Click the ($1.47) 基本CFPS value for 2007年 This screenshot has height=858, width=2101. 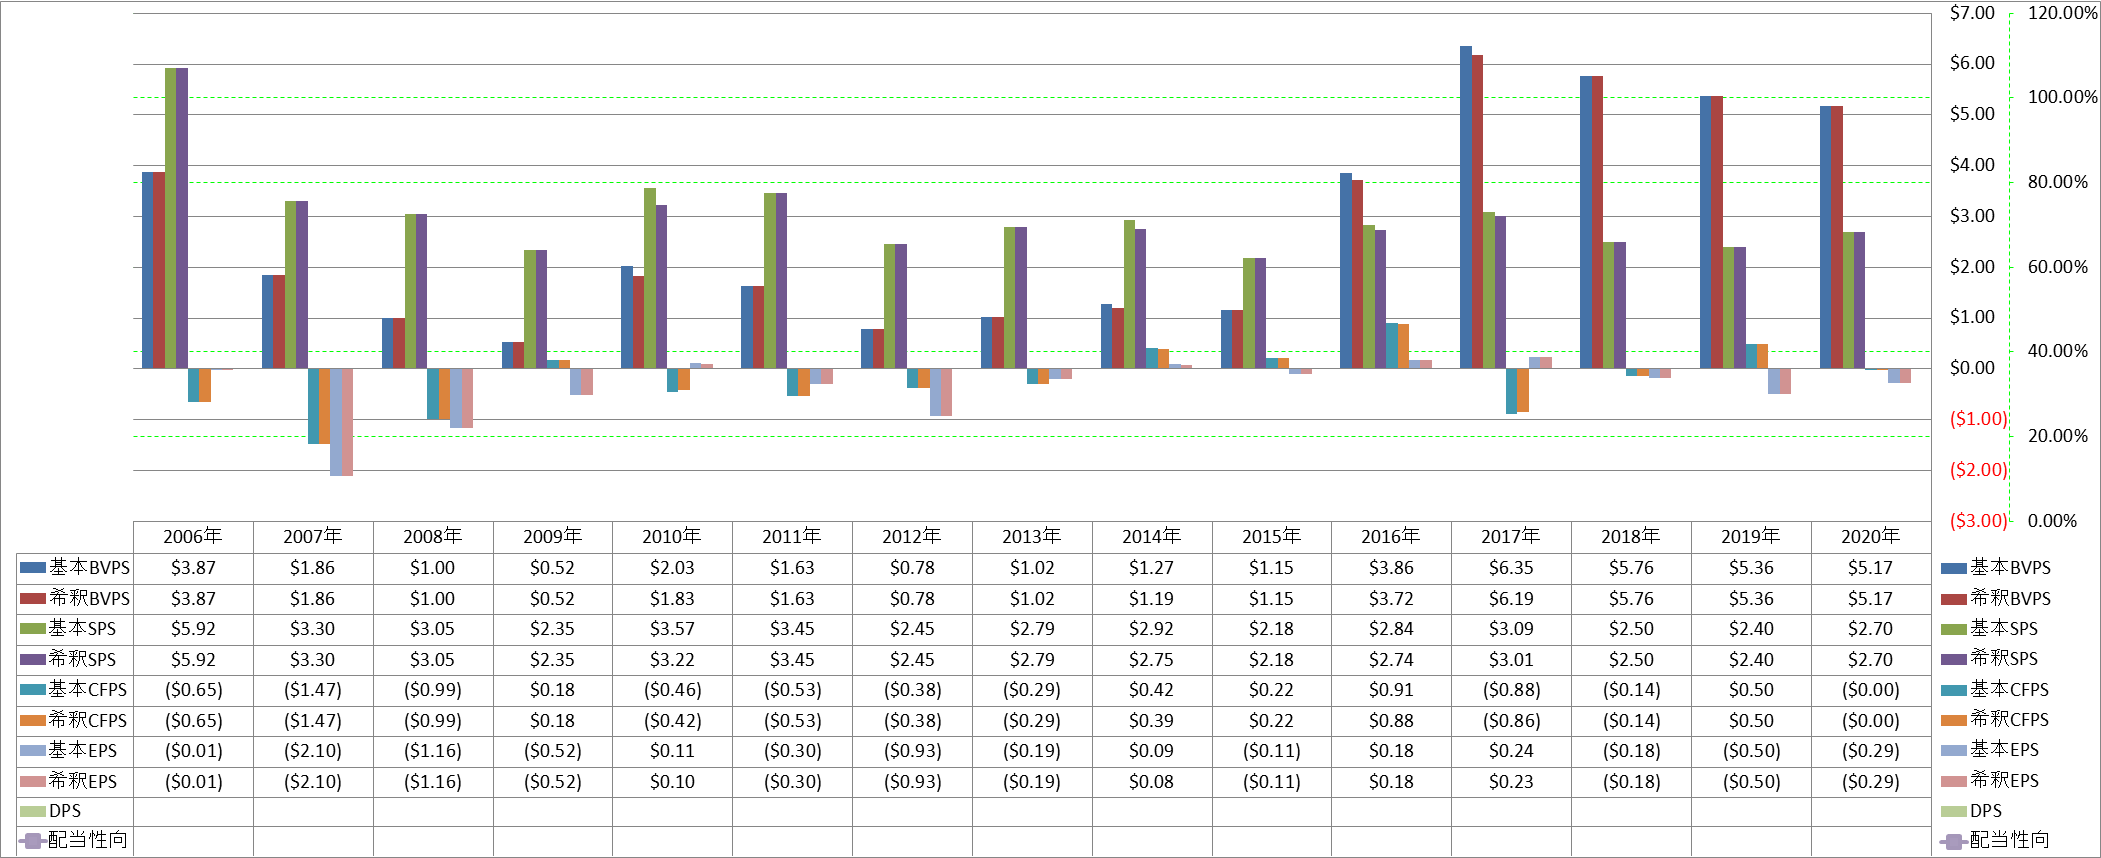point(313,690)
